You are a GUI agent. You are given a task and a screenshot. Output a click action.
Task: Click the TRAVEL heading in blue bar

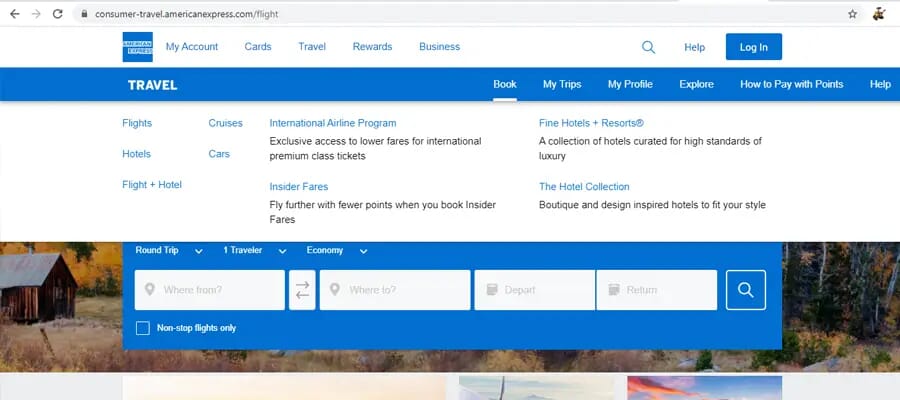pyautogui.click(x=152, y=86)
